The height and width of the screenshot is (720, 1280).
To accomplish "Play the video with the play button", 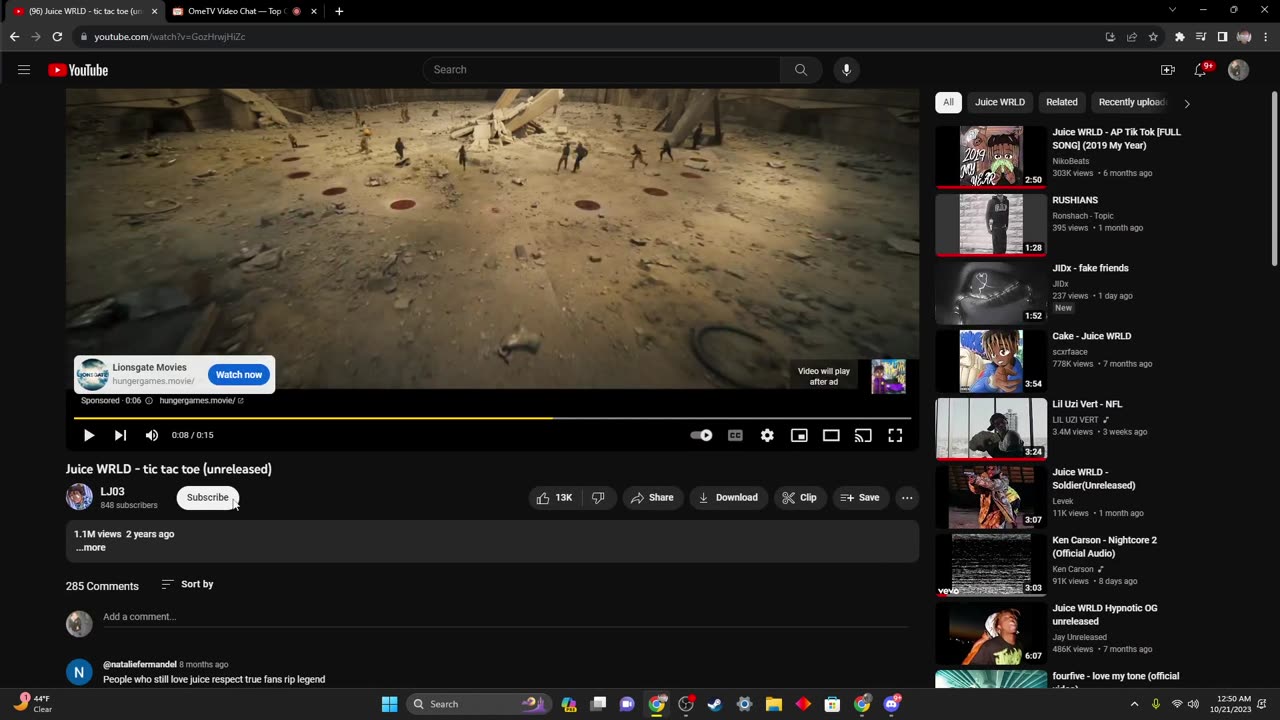I will (x=89, y=435).
